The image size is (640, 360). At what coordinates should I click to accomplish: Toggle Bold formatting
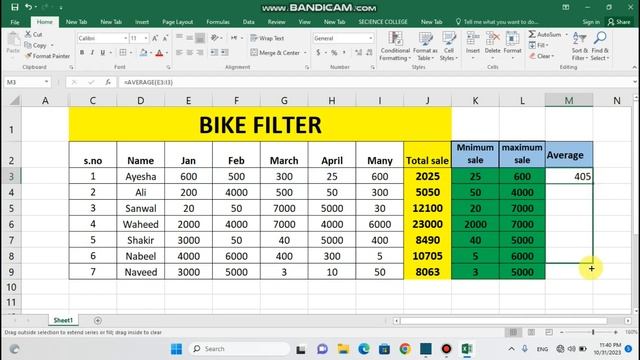[x=82, y=53]
